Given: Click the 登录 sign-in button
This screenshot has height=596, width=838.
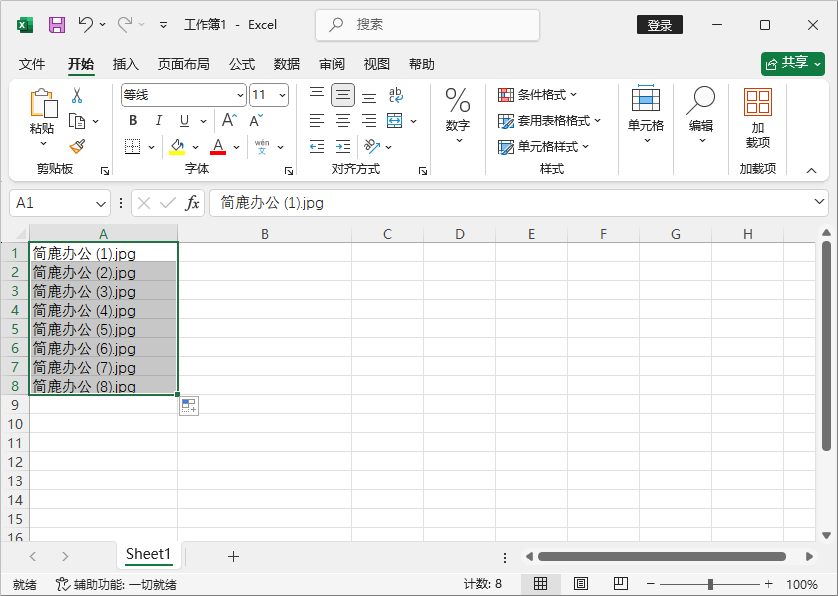Looking at the screenshot, I should point(660,25).
